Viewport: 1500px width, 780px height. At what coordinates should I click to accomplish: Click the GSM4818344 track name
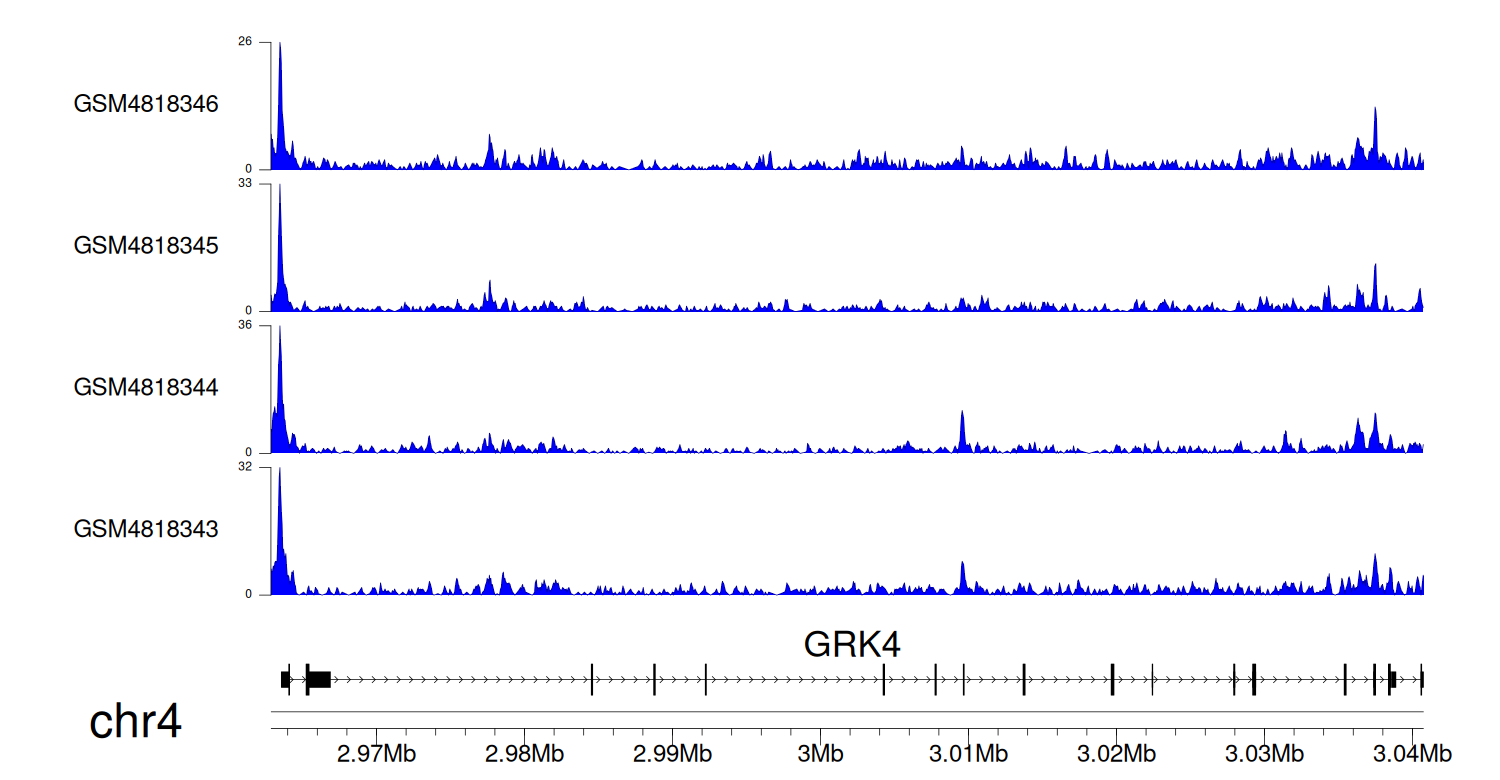point(146,386)
